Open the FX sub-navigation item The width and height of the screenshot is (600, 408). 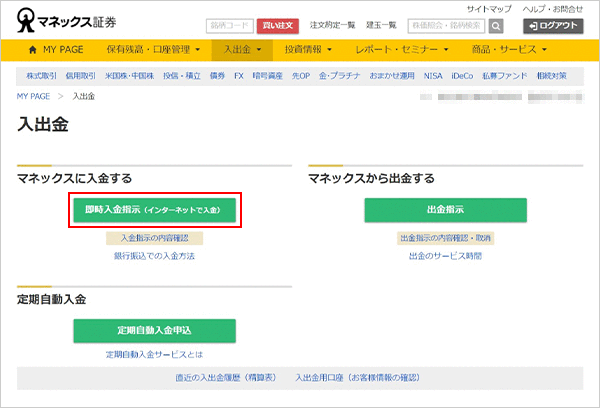click(238, 76)
